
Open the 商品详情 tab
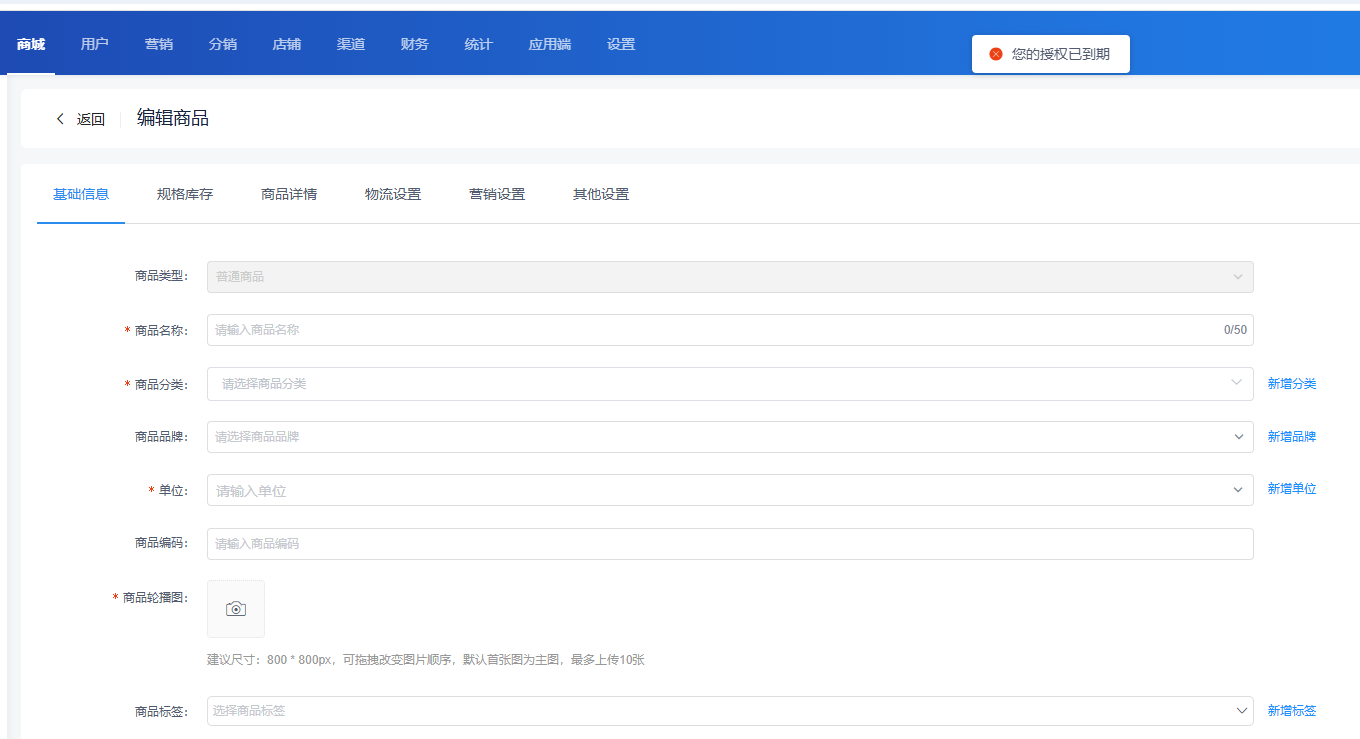coord(289,194)
